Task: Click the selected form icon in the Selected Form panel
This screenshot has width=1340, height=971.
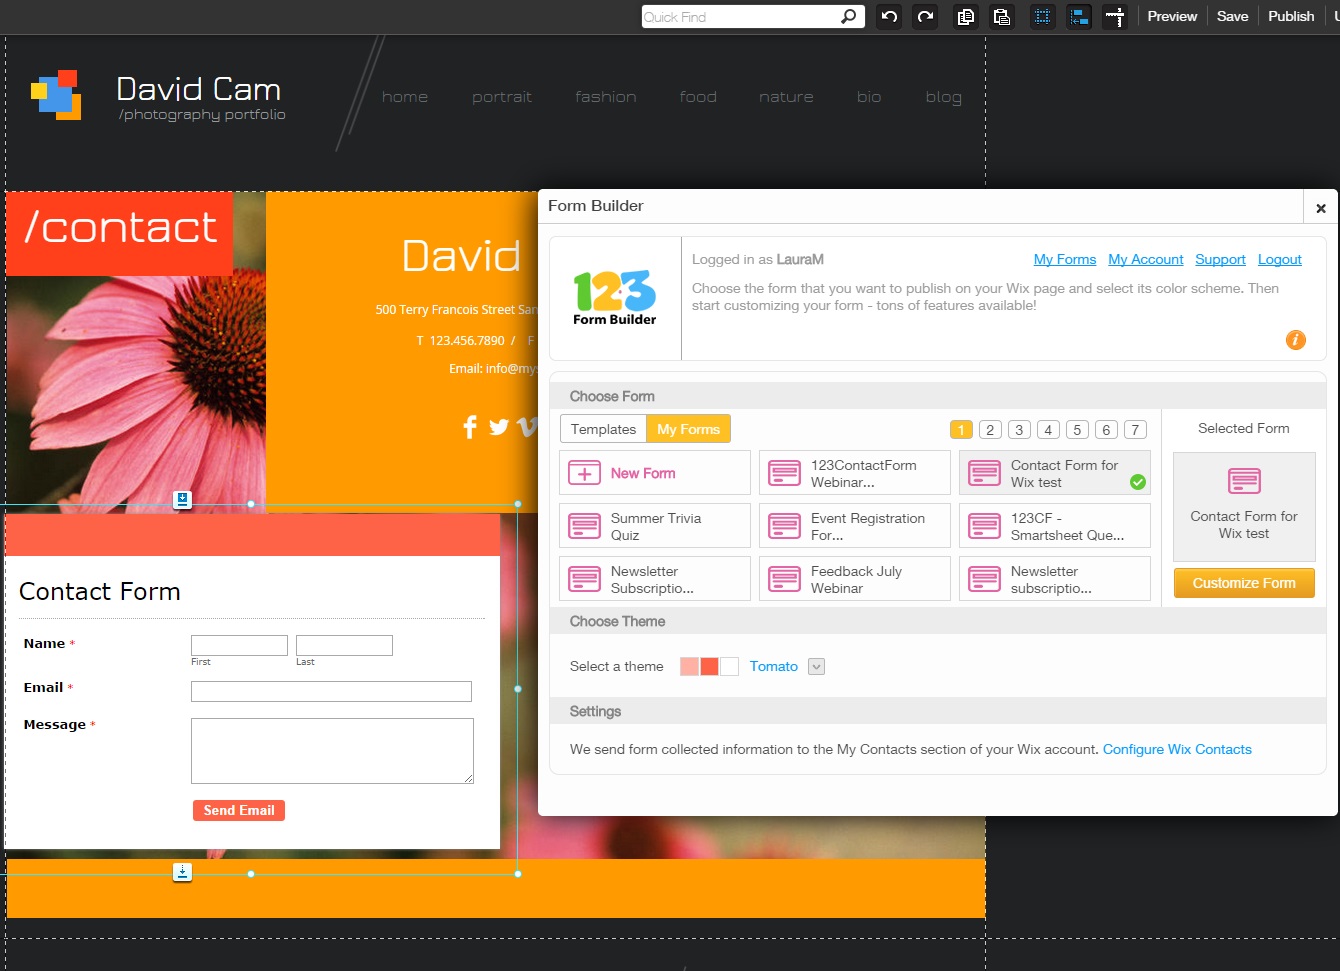Action: pos(1244,481)
